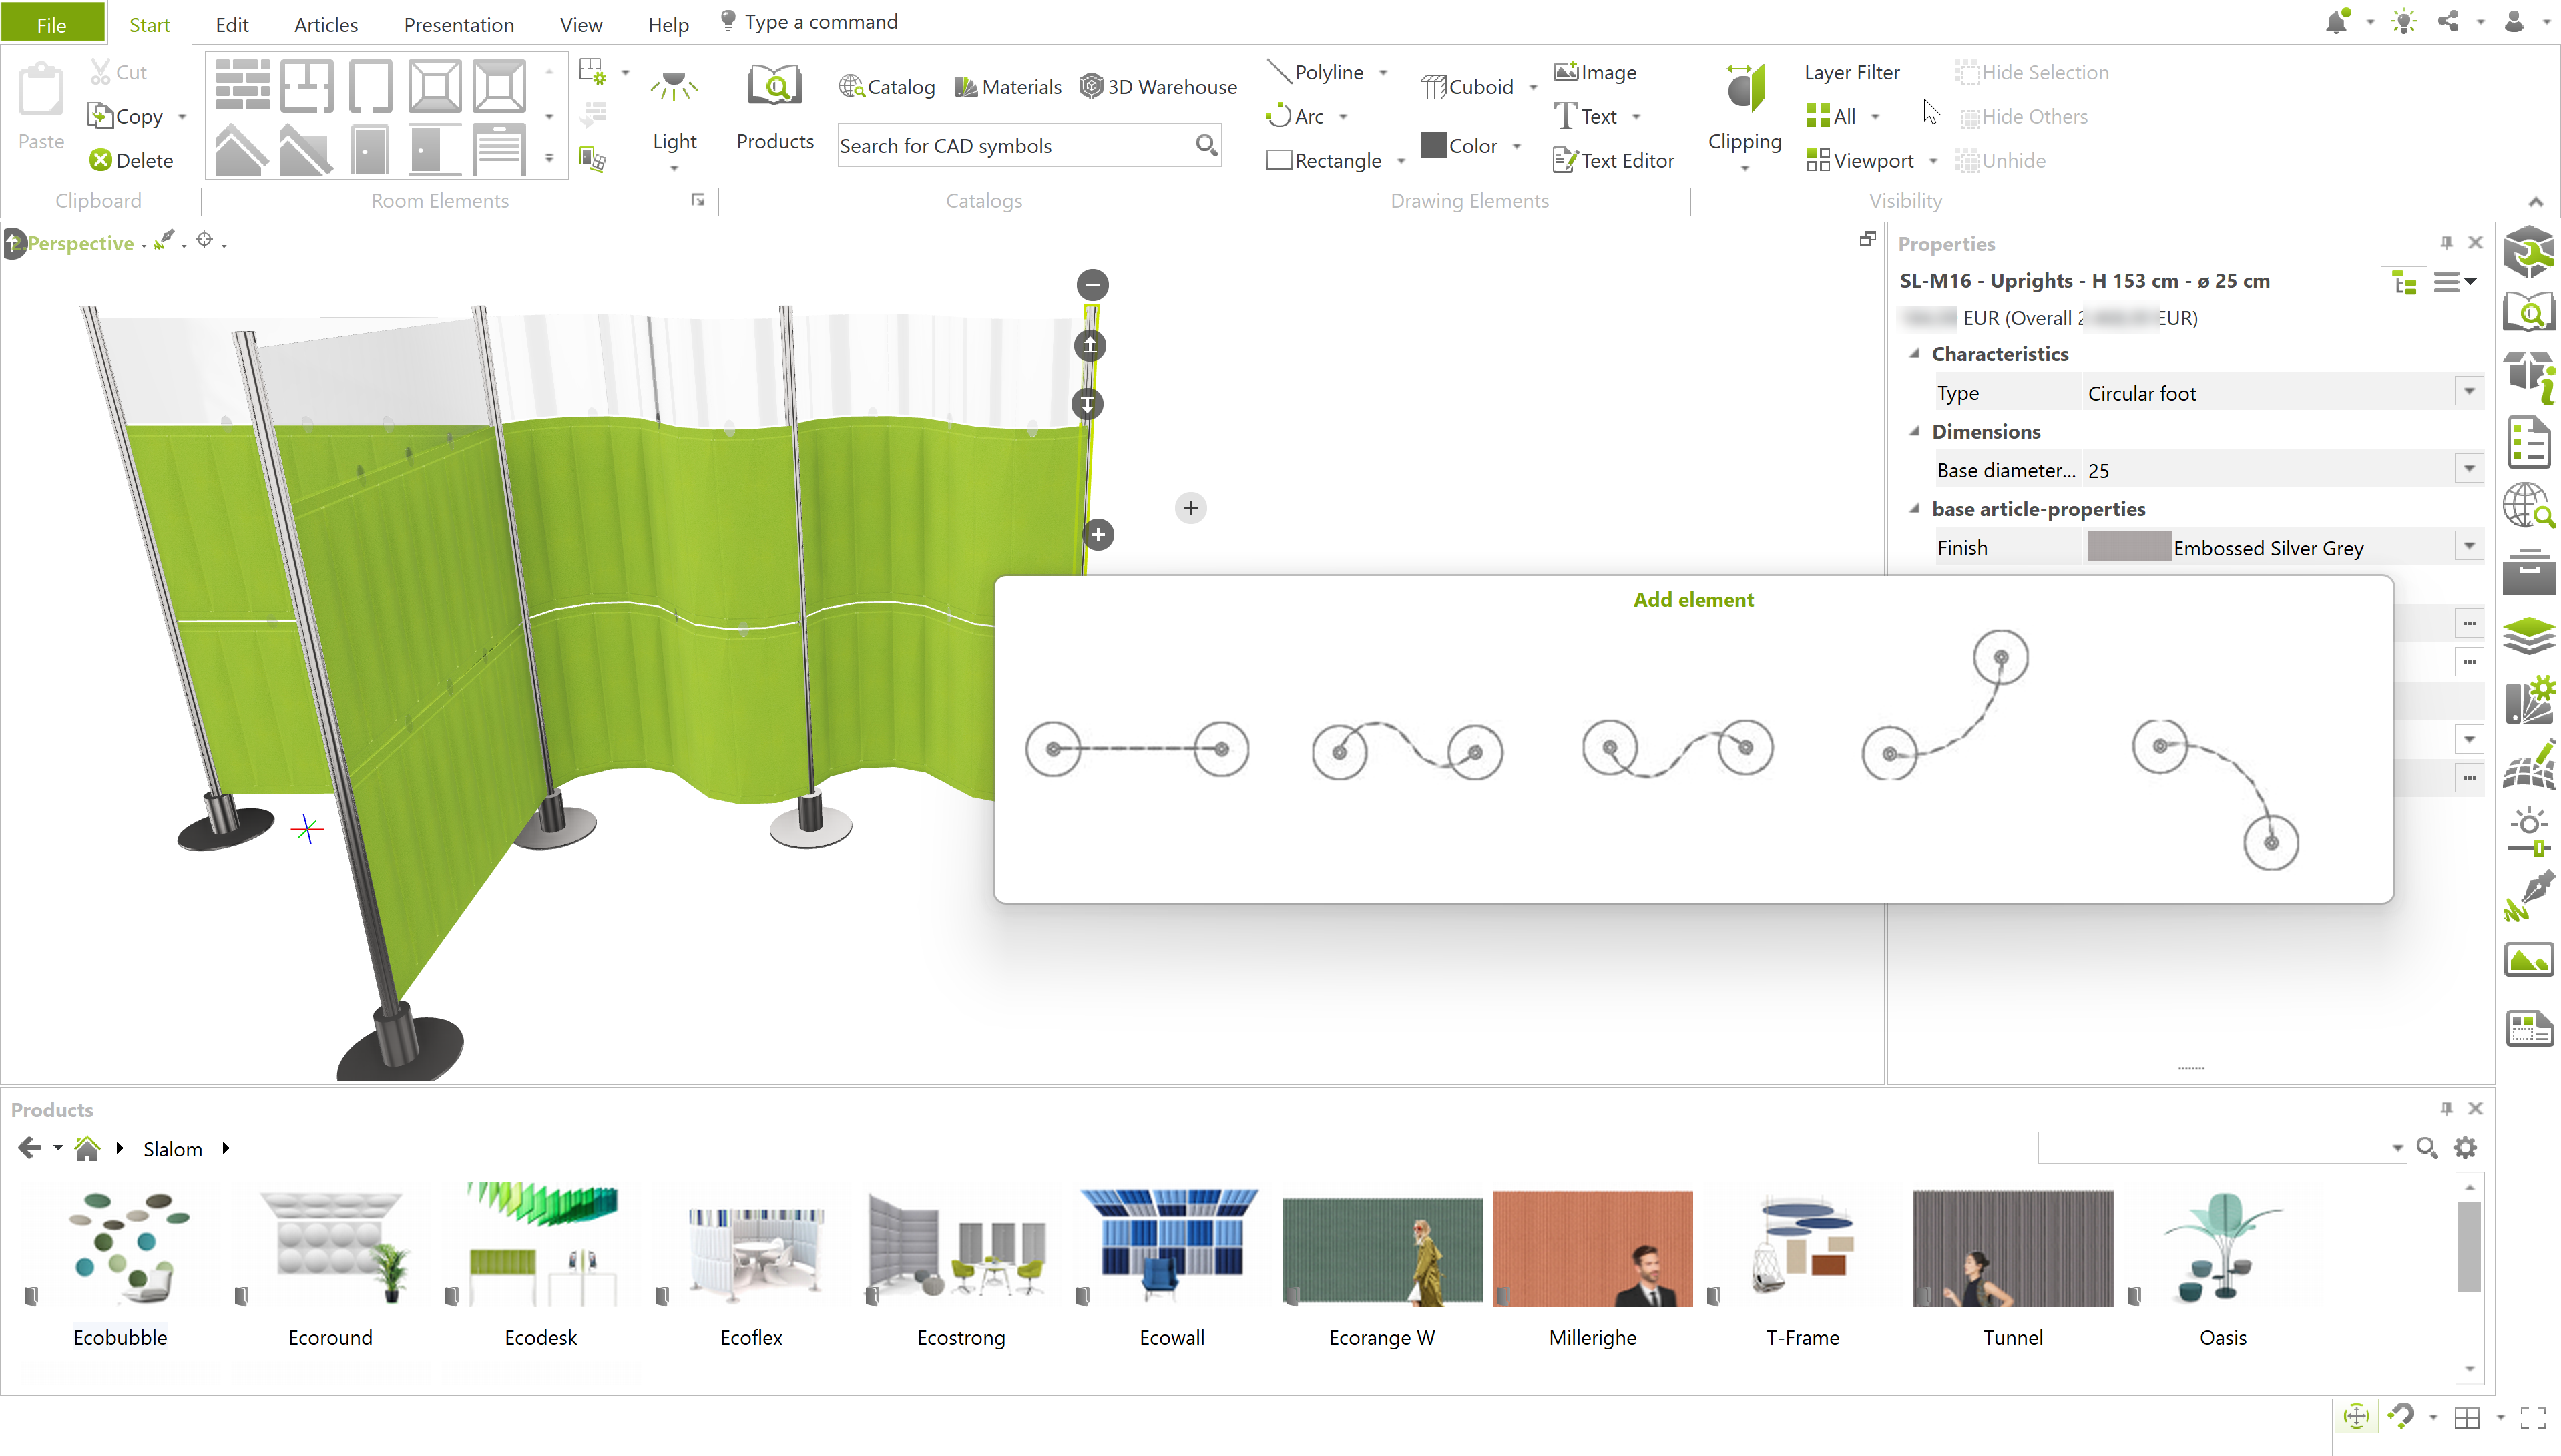Screen dimensions: 2561x1456
Task: Click Copy in Clipboard group
Action: (x=125, y=116)
